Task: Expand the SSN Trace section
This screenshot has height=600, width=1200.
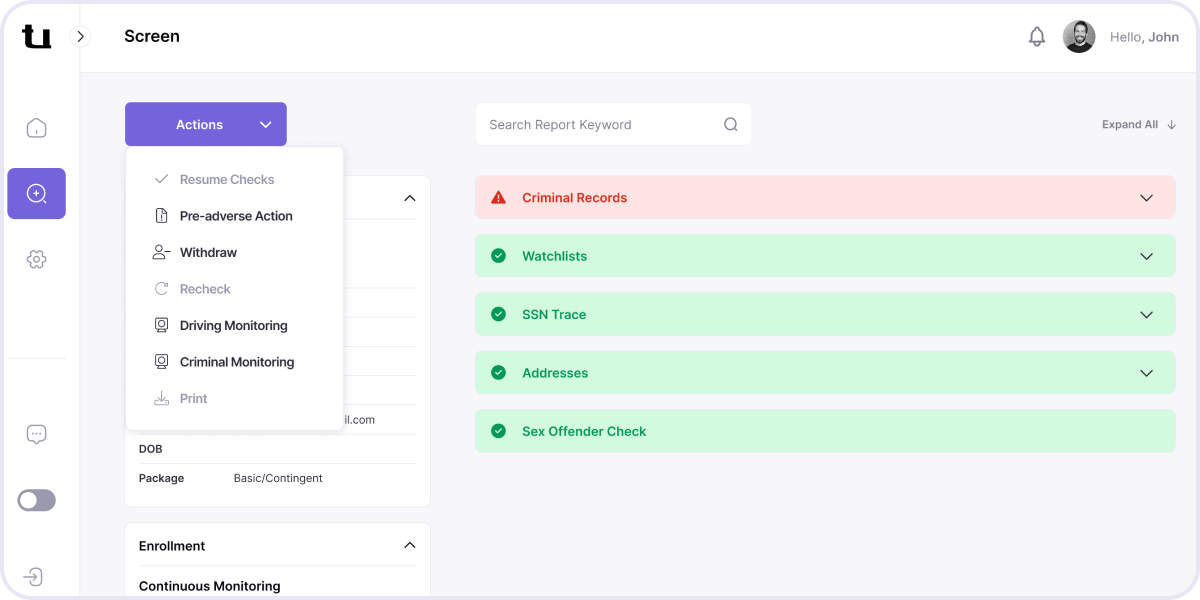Action: click(1146, 315)
